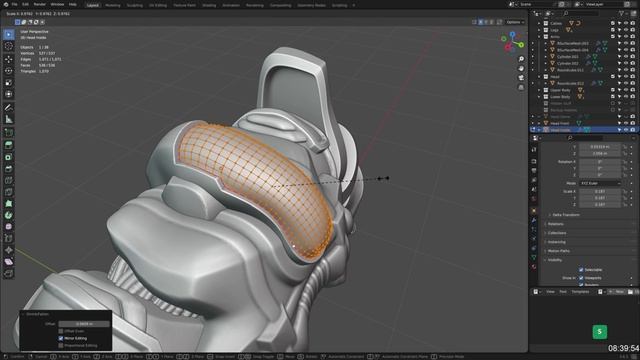
Task: Switch to the Sculpting workspace tab
Action: (x=134, y=5)
